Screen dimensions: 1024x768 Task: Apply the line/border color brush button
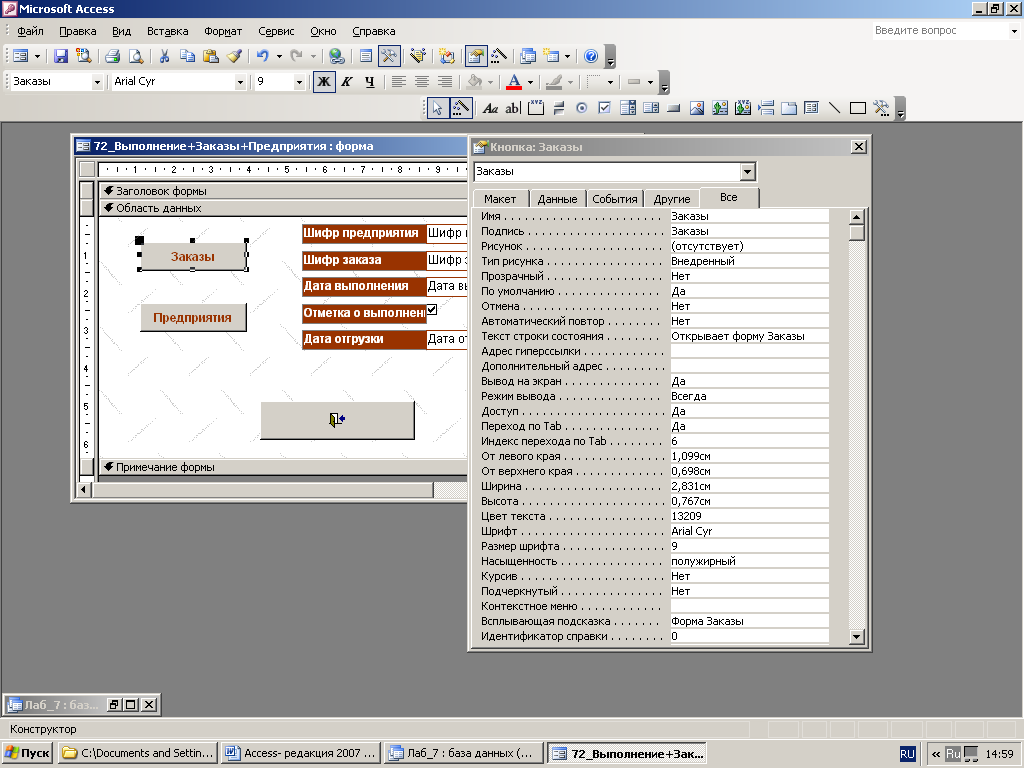pyautogui.click(x=554, y=82)
